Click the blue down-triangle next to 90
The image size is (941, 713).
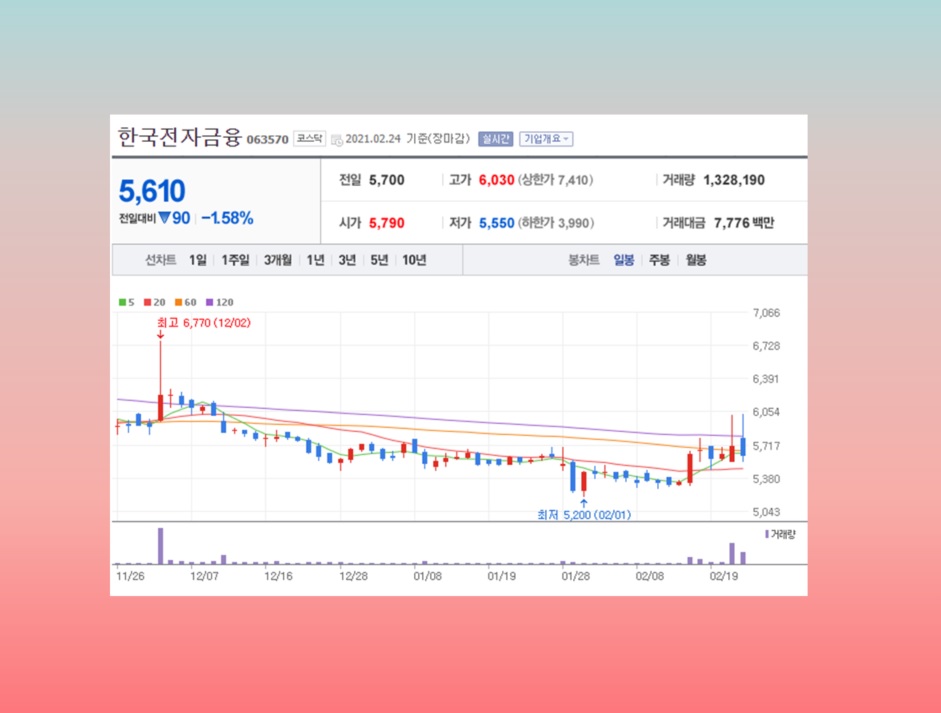coord(164,218)
